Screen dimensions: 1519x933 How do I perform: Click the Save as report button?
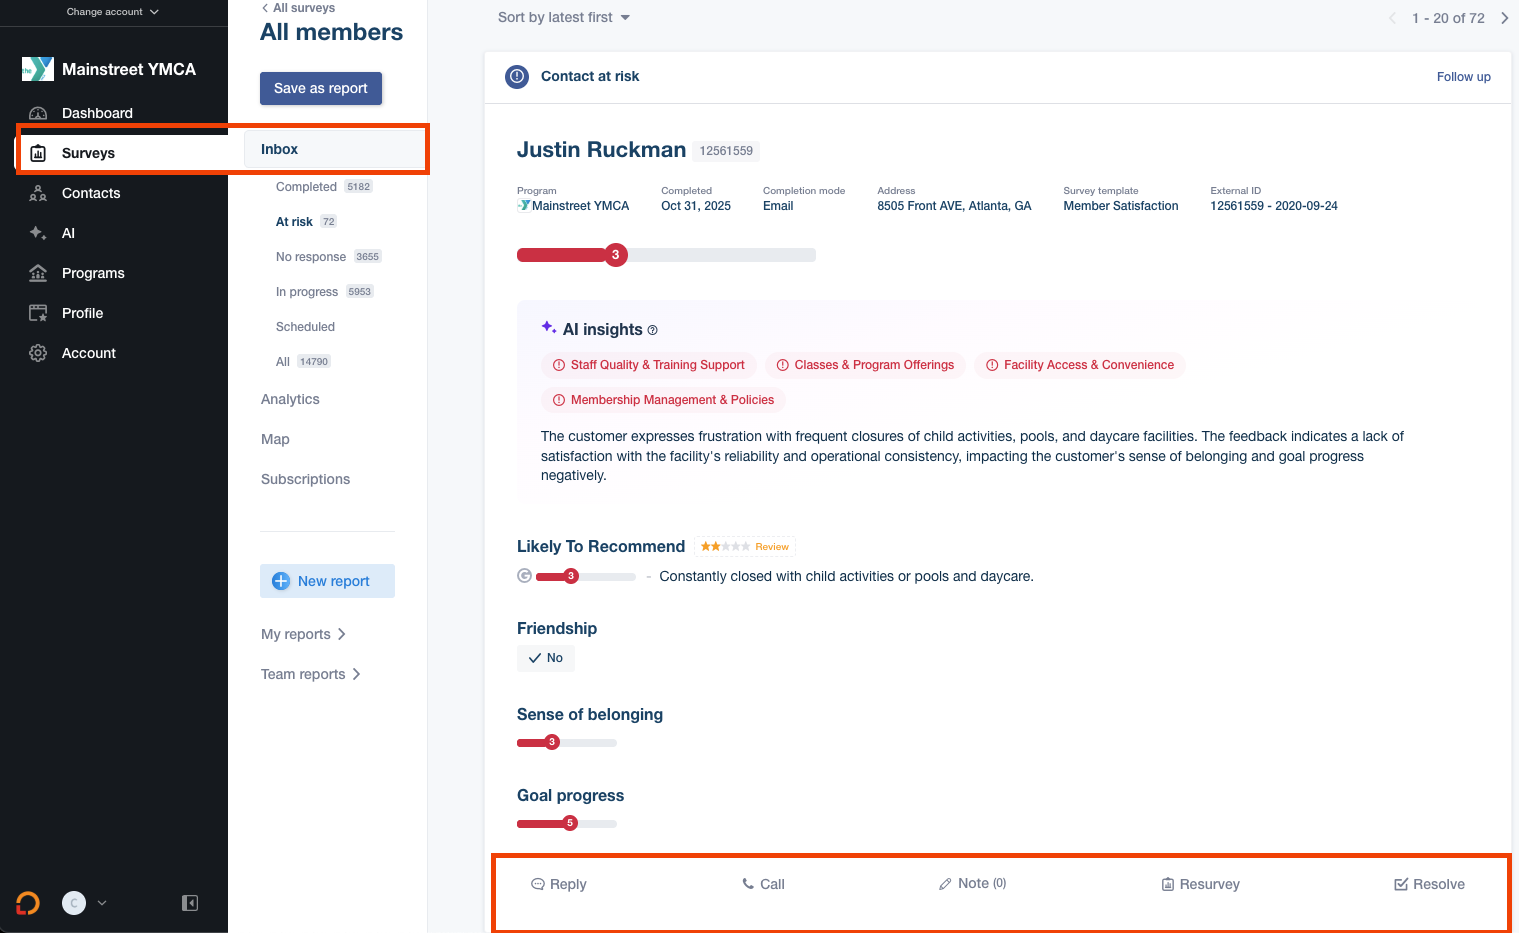pyautogui.click(x=321, y=88)
